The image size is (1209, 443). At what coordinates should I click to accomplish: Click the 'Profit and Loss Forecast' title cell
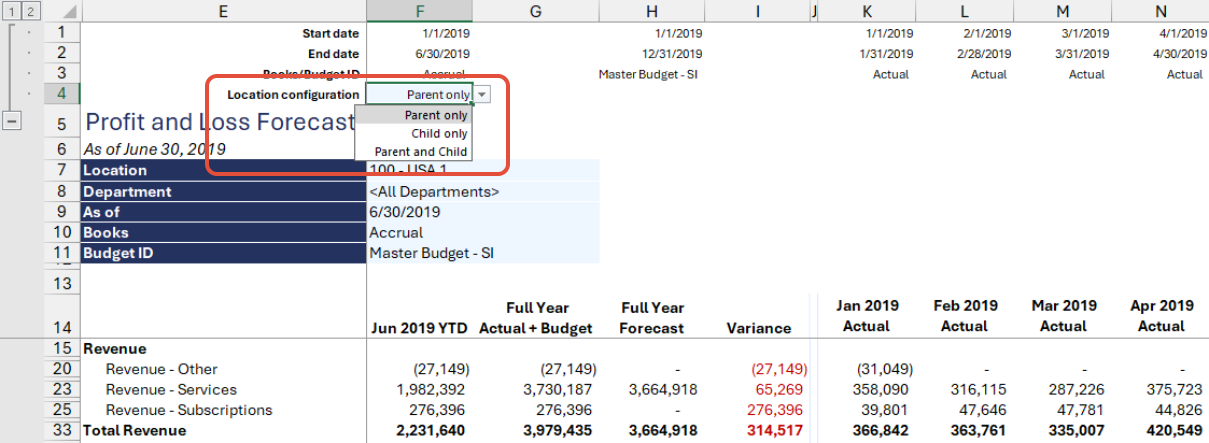click(220, 122)
